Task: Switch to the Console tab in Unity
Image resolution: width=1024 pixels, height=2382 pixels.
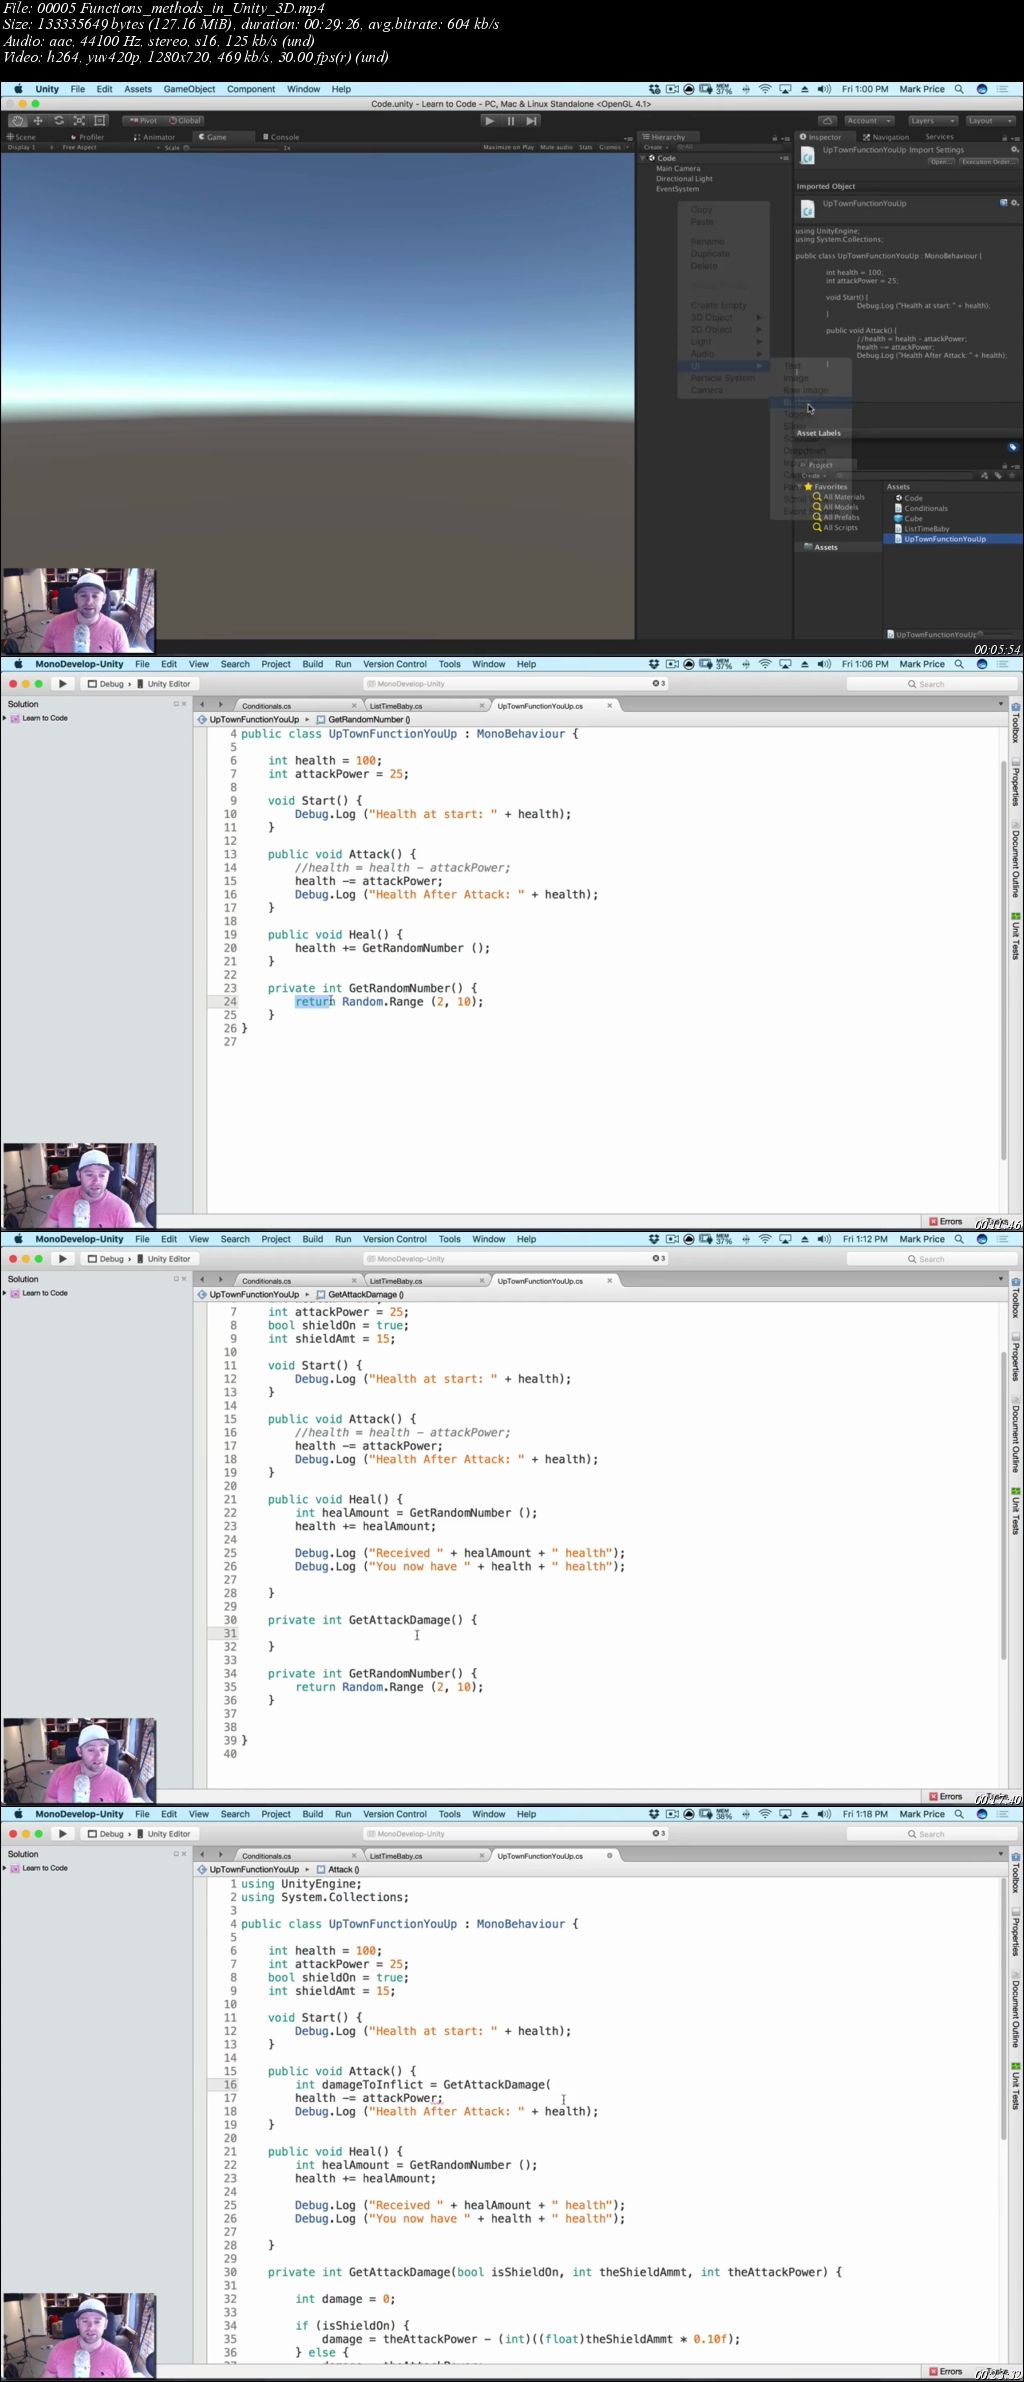Action: (x=282, y=137)
